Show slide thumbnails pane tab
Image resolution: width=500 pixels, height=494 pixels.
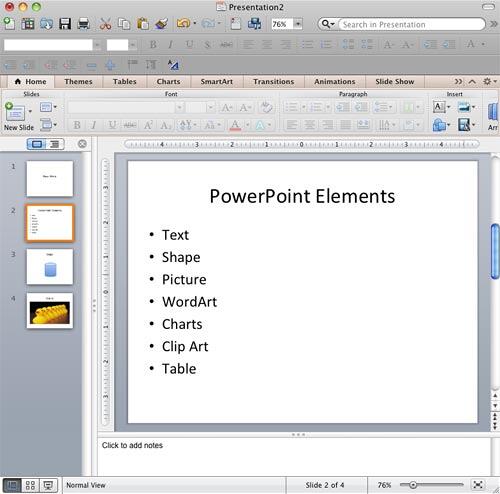(x=36, y=144)
